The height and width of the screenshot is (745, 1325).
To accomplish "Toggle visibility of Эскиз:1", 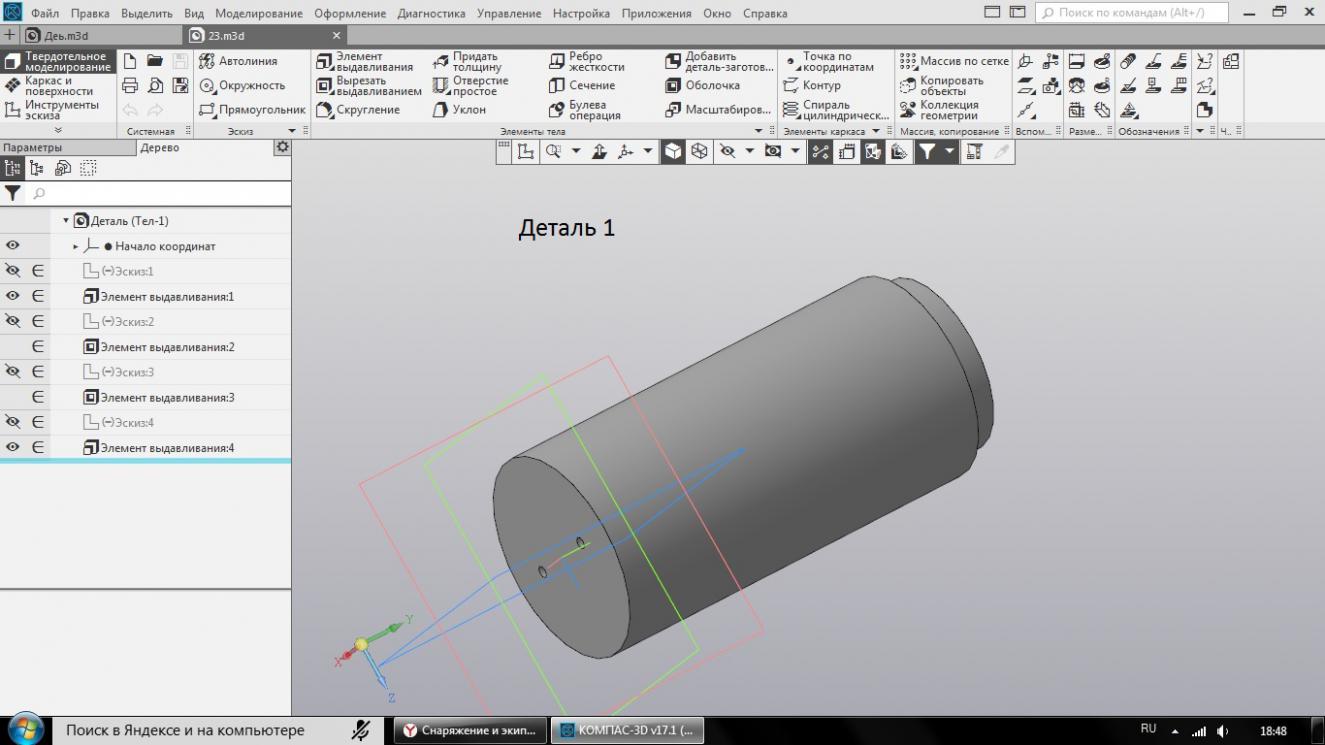I will 13,271.
